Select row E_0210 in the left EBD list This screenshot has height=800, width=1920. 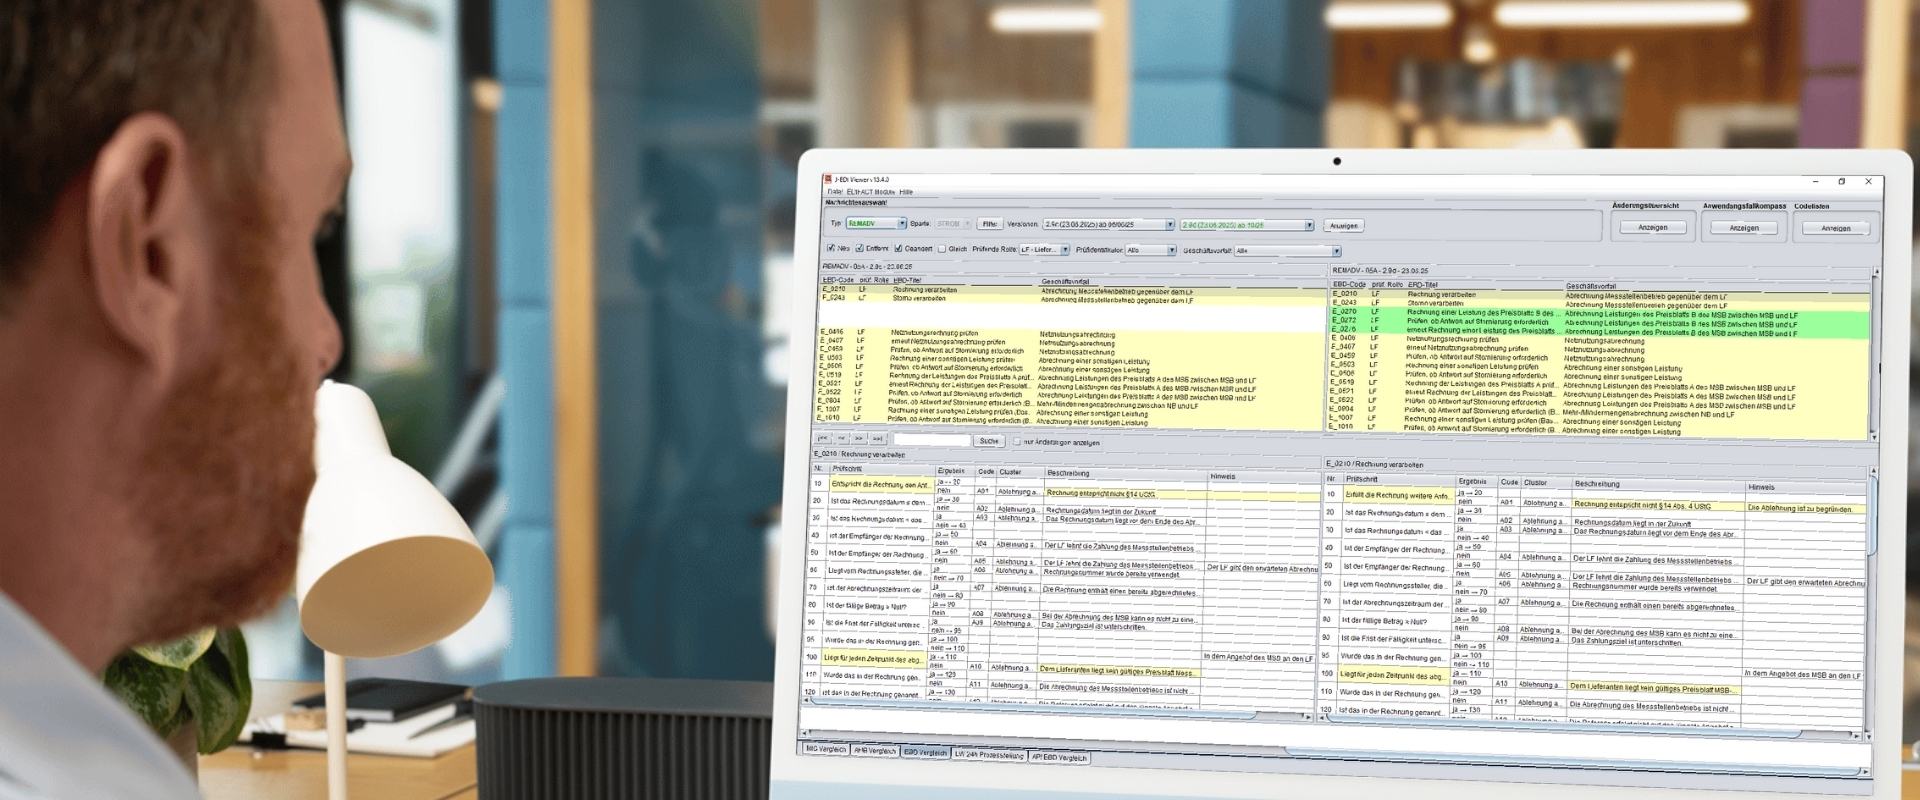click(x=1073, y=290)
